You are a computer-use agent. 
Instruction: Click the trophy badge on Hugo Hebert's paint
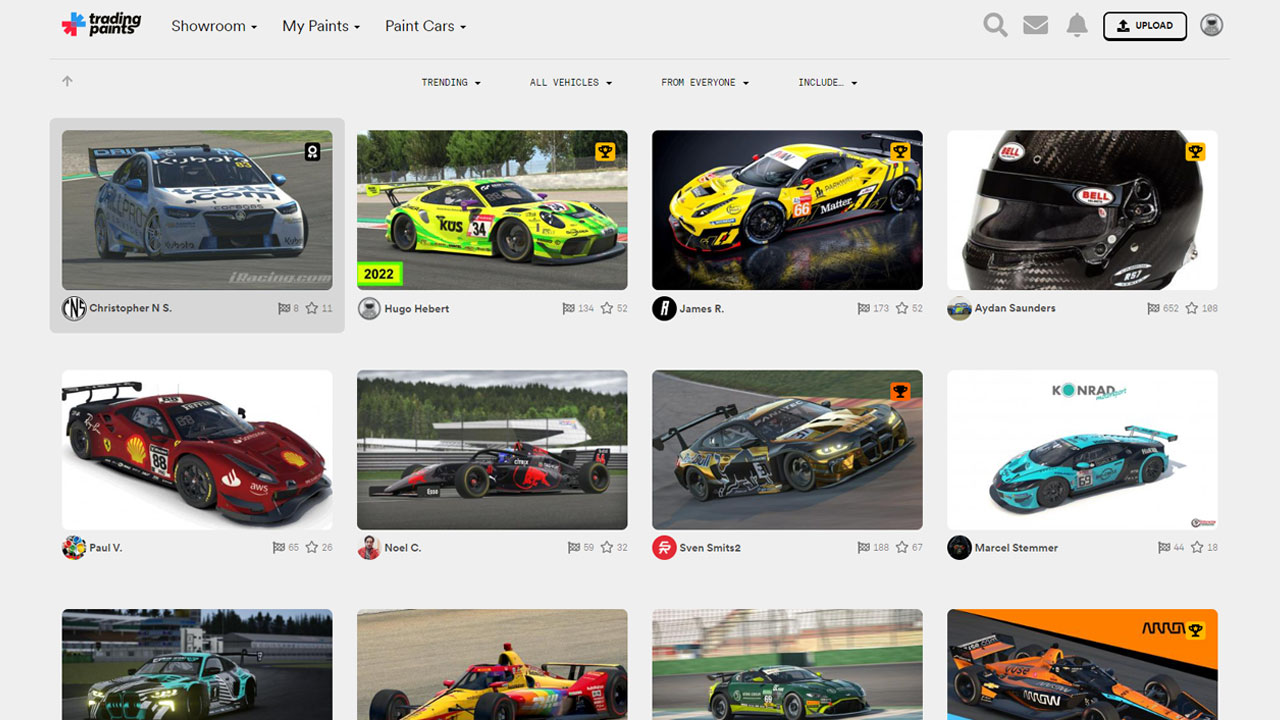(605, 150)
